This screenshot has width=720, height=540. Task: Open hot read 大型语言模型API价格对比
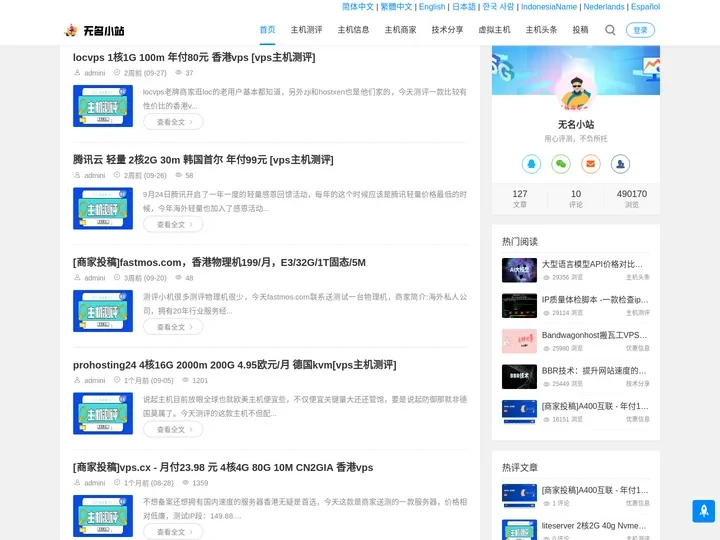click(592, 264)
